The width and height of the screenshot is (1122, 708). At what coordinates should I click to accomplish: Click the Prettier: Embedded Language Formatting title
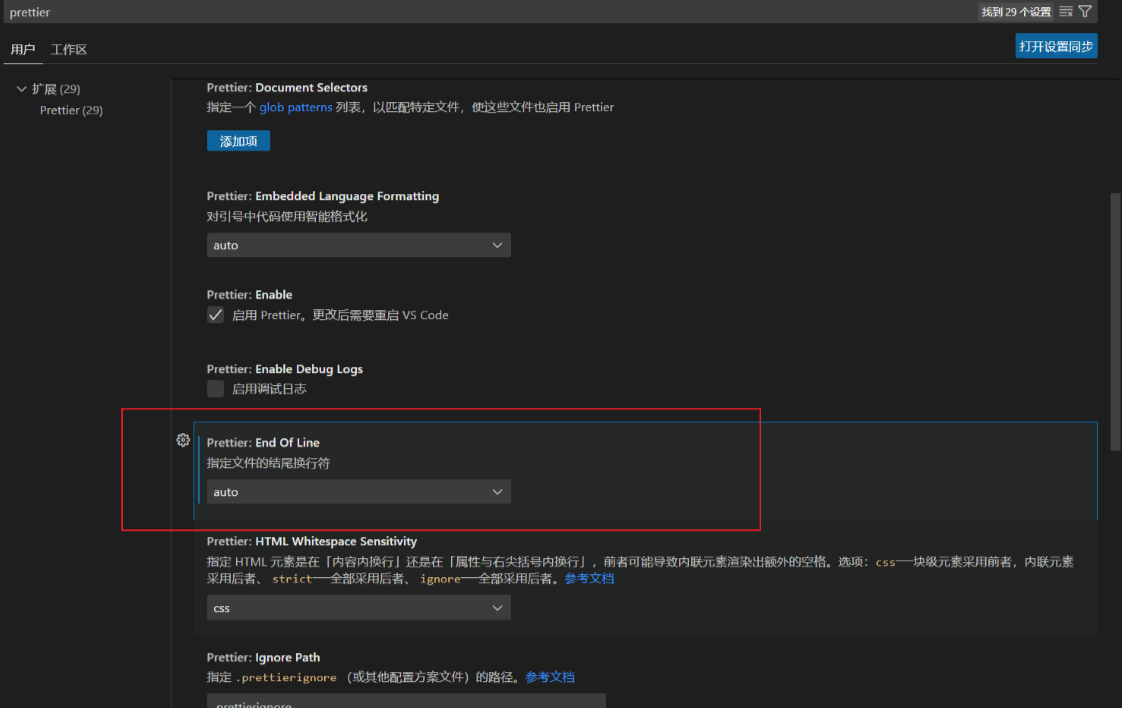[323, 196]
